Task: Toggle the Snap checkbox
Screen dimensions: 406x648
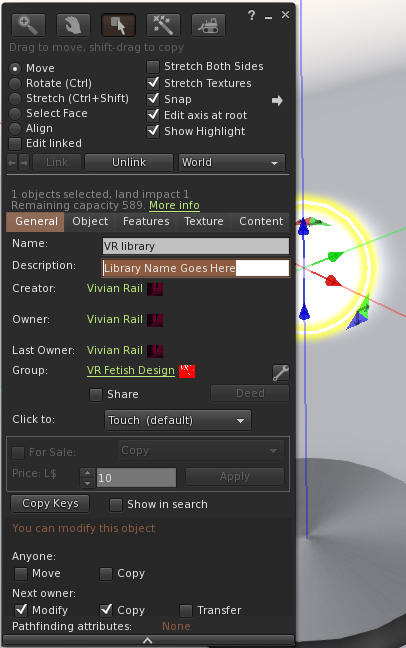Action: click(x=153, y=99)
